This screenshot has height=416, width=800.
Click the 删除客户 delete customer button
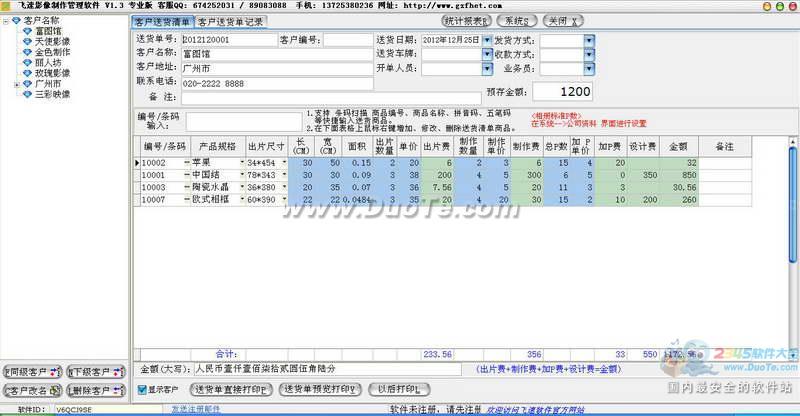[x=96, y=390]
